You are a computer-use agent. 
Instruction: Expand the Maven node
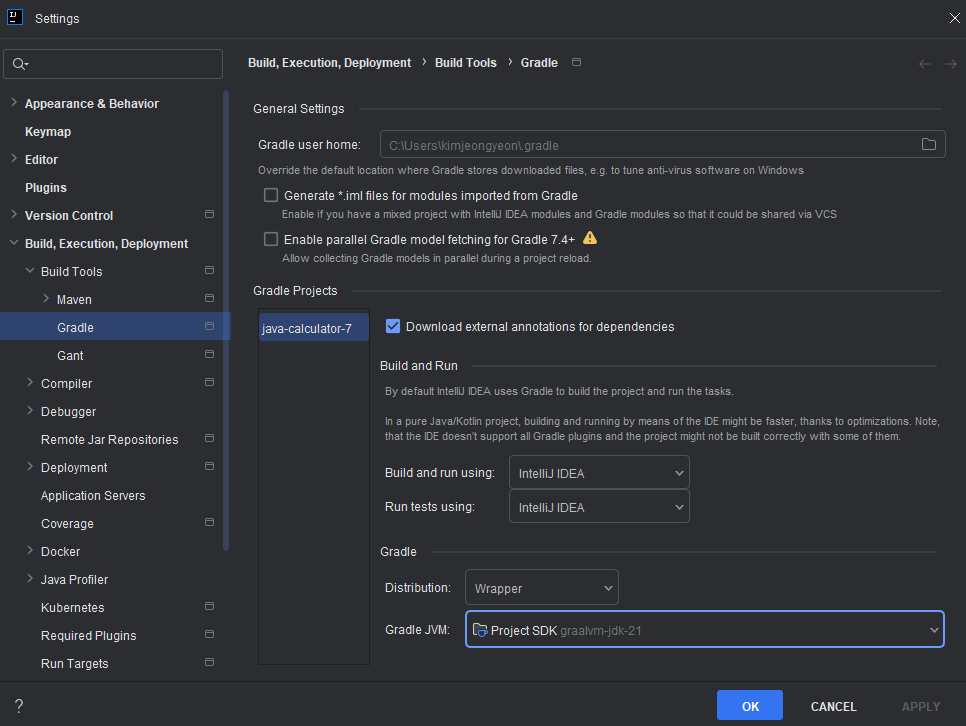coord(46,298)
